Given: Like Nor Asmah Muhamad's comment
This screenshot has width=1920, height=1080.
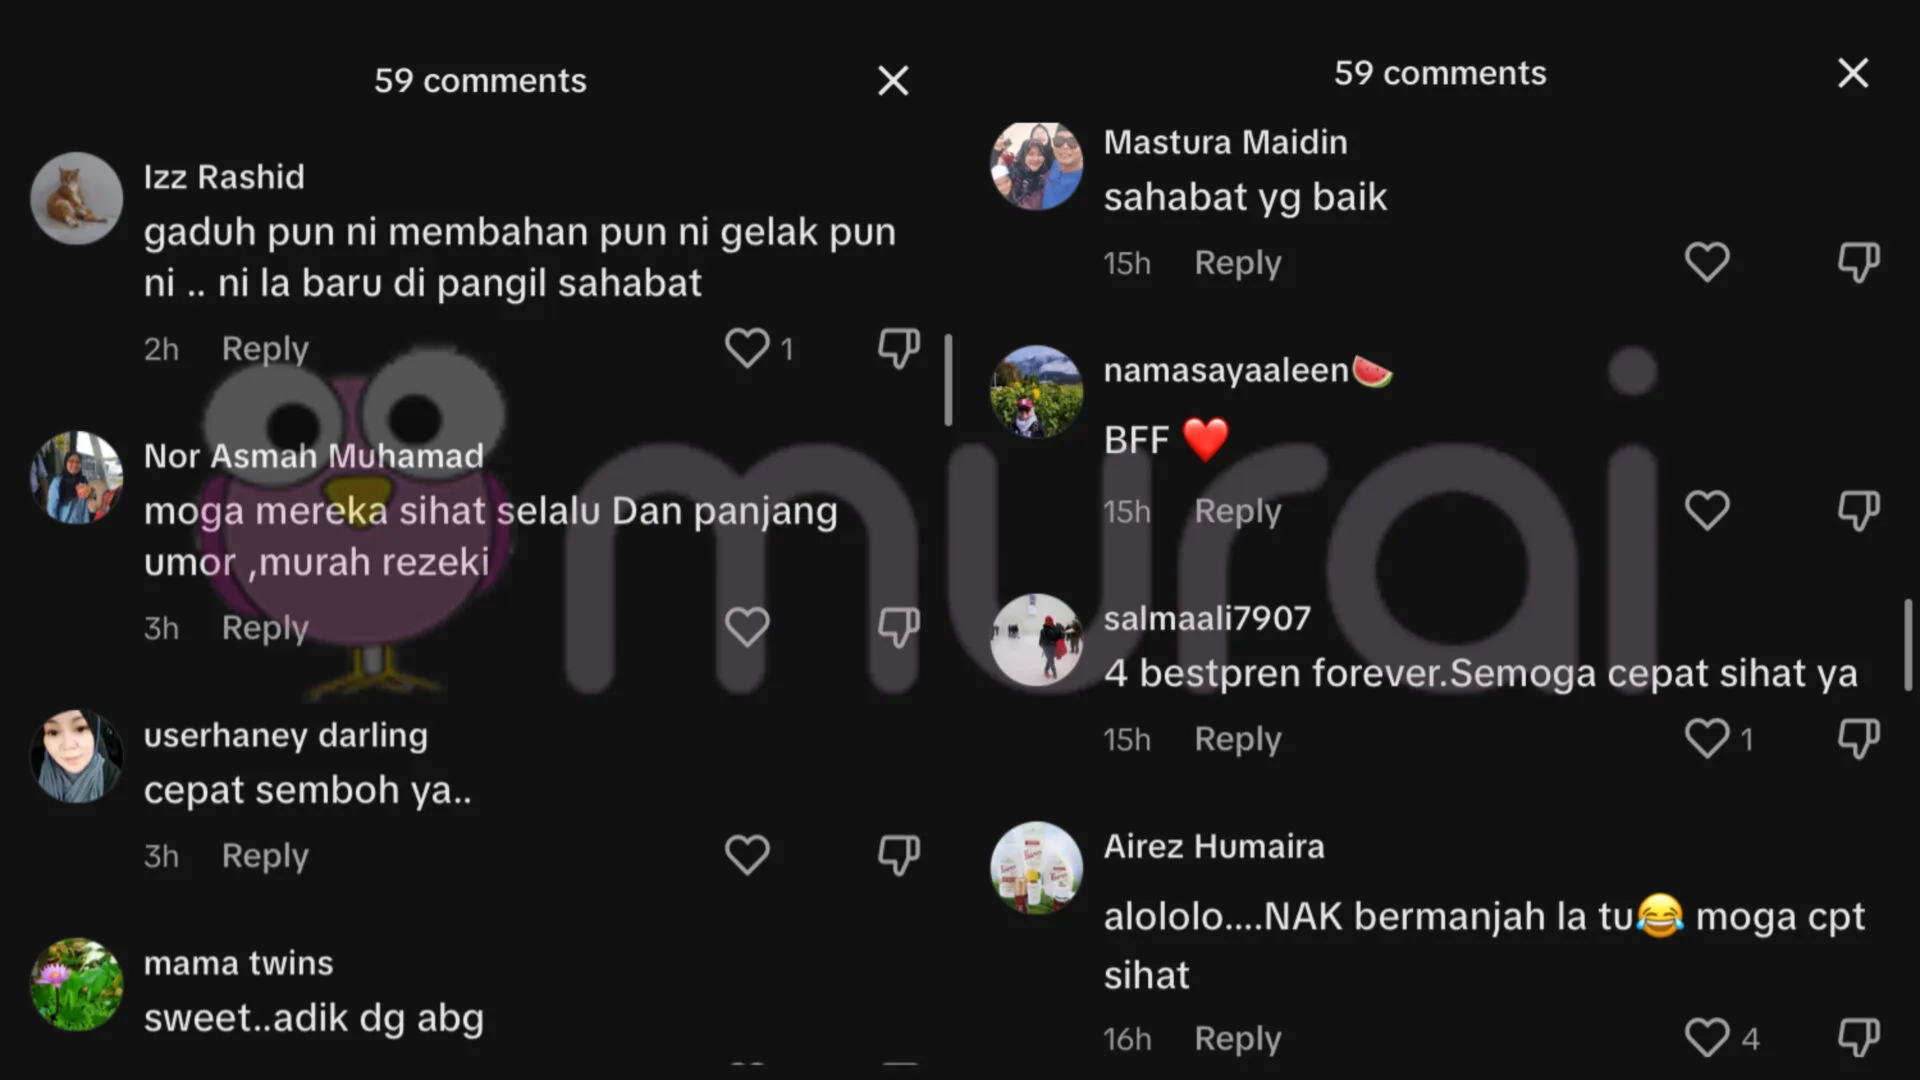Looking at the screenshot, I should (x=747, y=628).
